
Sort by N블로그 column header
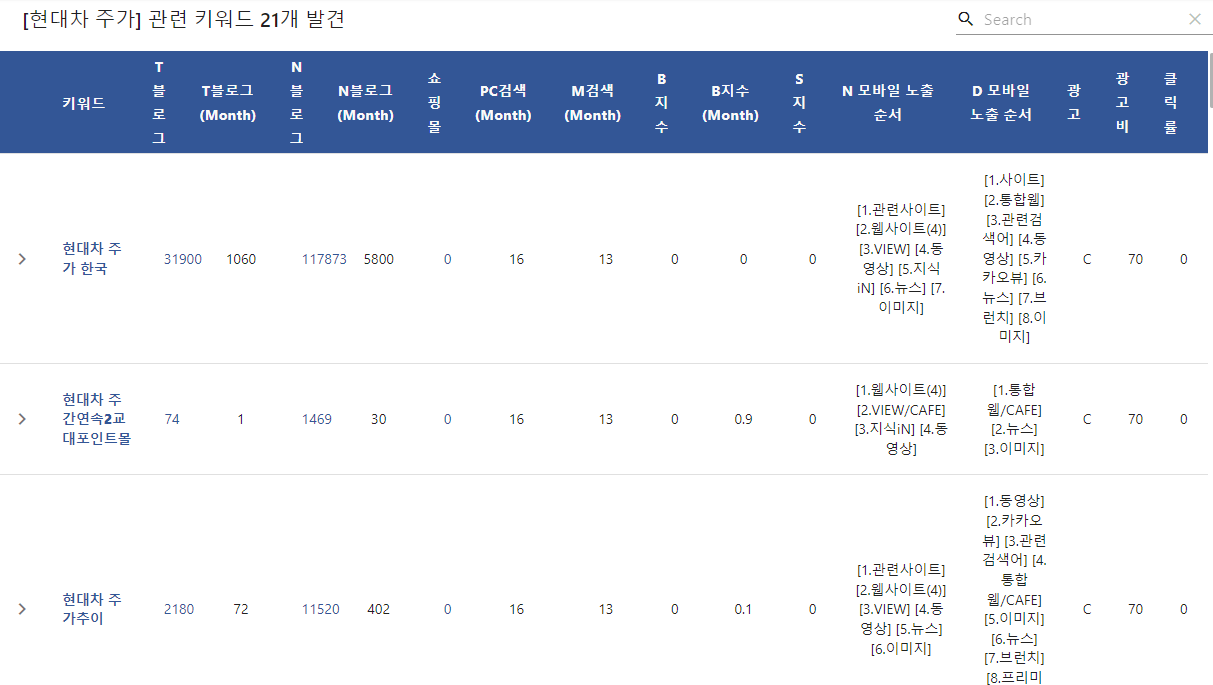[297, 103]
